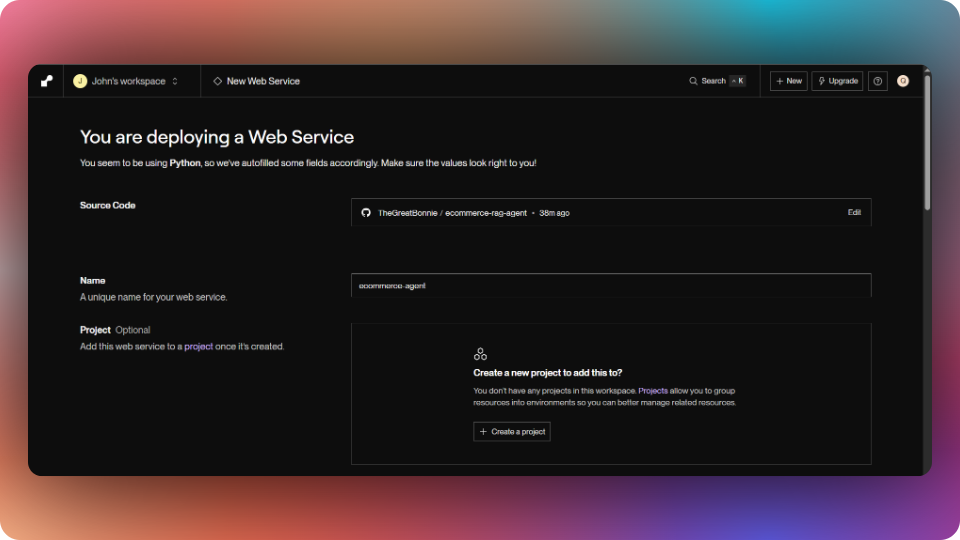Image resolution: width=960 pixels, height=540 pixels.
Task: Click the magnifying glass search icon
Action: point(693,81)
